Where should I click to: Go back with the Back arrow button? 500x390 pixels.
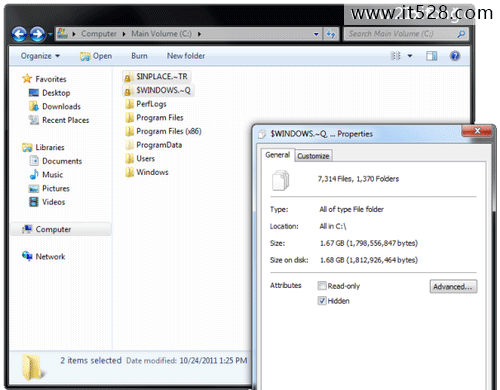[19, 34]
